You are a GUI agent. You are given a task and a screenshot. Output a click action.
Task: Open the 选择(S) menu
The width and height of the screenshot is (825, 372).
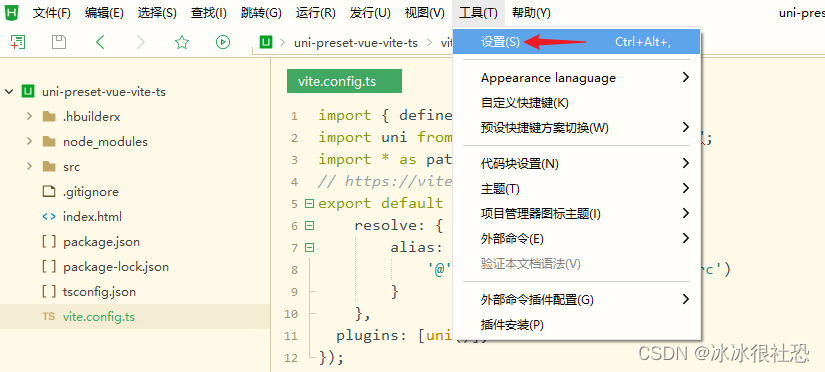coord(157,13)
